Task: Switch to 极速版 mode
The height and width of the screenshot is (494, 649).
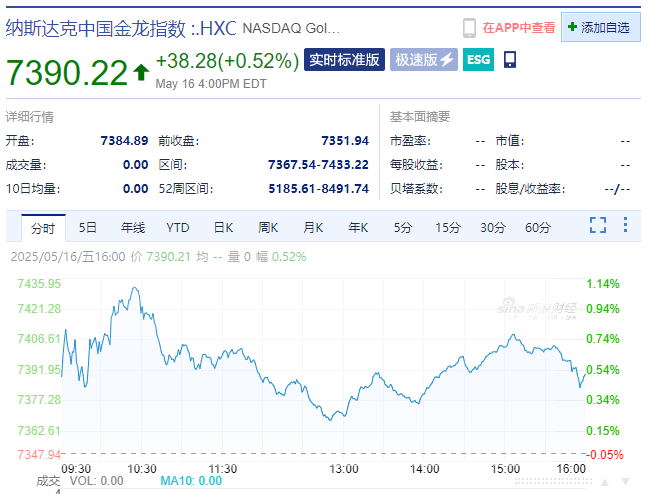Action: pos(424,60)
